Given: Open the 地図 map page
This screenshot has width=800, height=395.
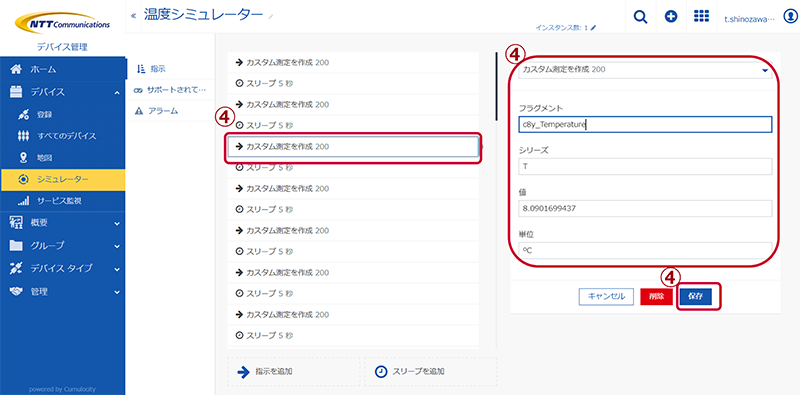Looking at the screenshot, I should 62,158.
